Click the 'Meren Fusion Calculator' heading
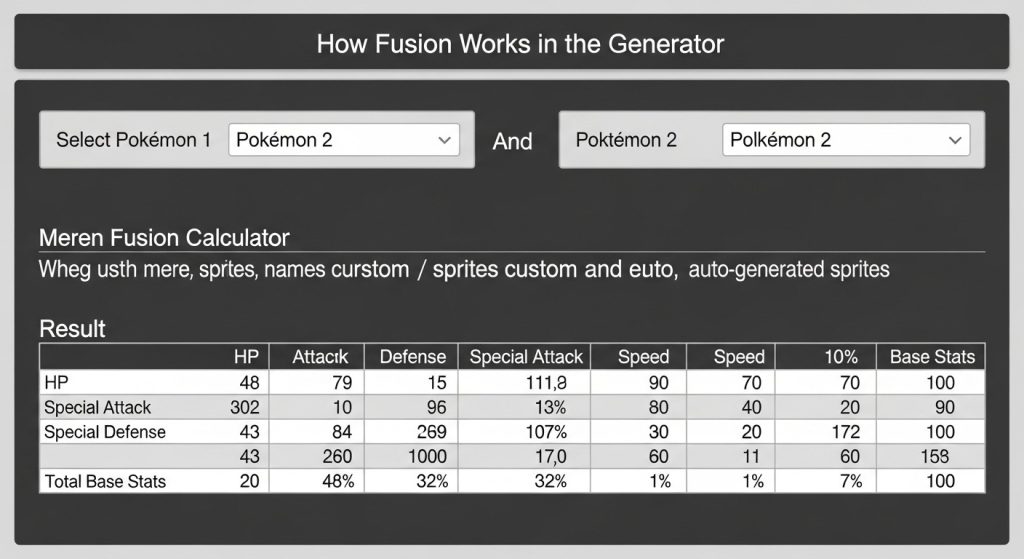This screenshot has width=1024, height=559. [164, 238]
